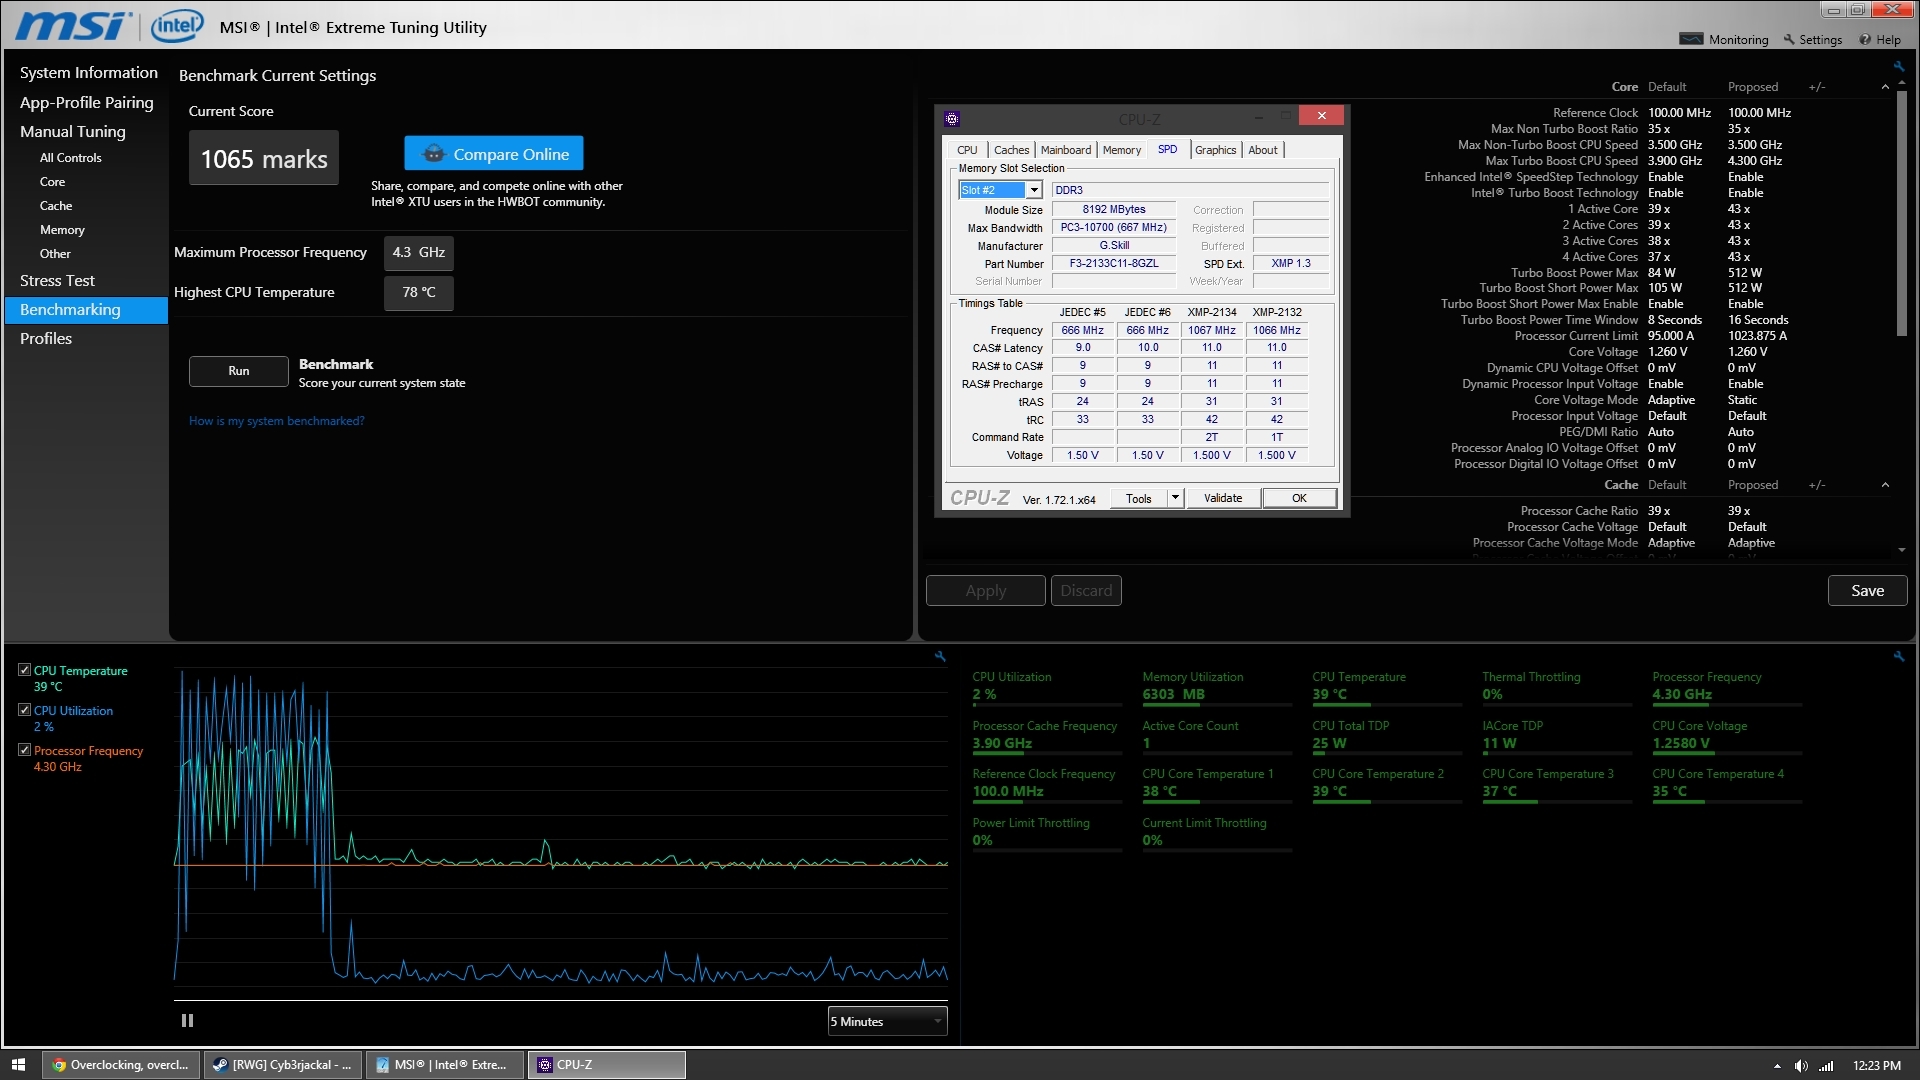Open the 5 Minutes time range dropdown
Viewport: 1920px width, 1080px height.
click(887, 1021)
